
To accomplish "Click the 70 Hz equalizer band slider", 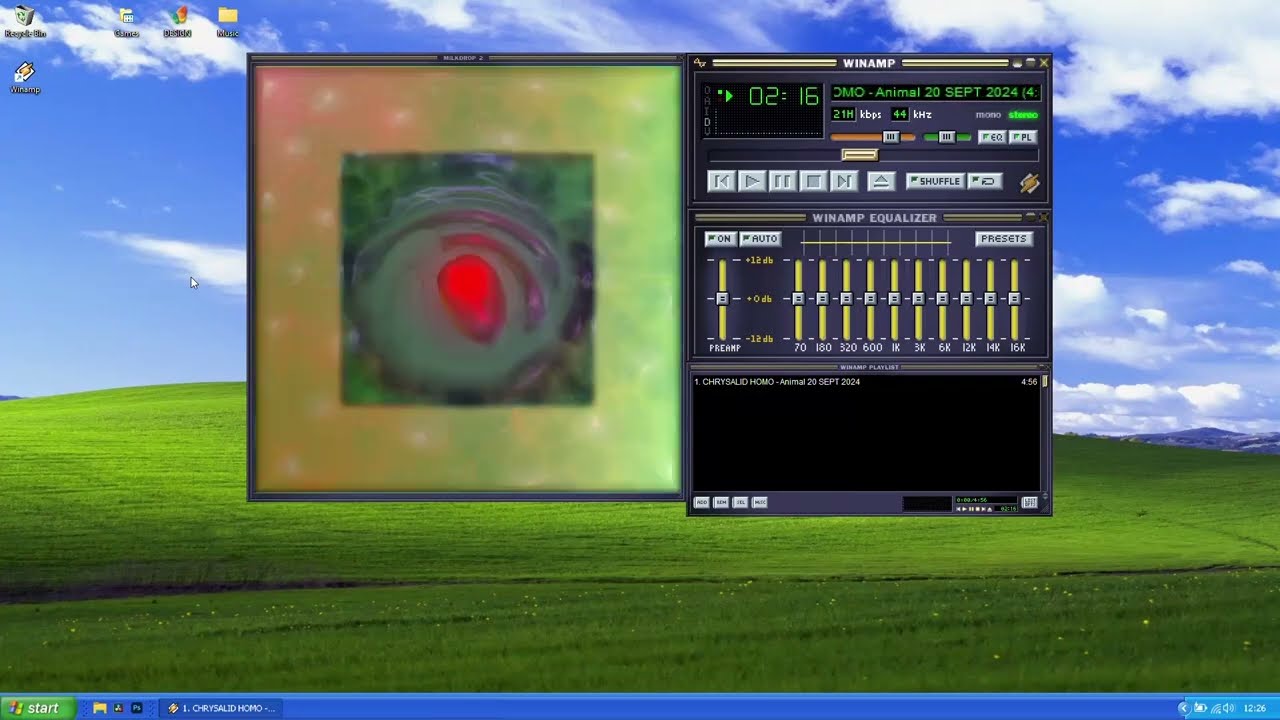I will (x=798, y=298).
